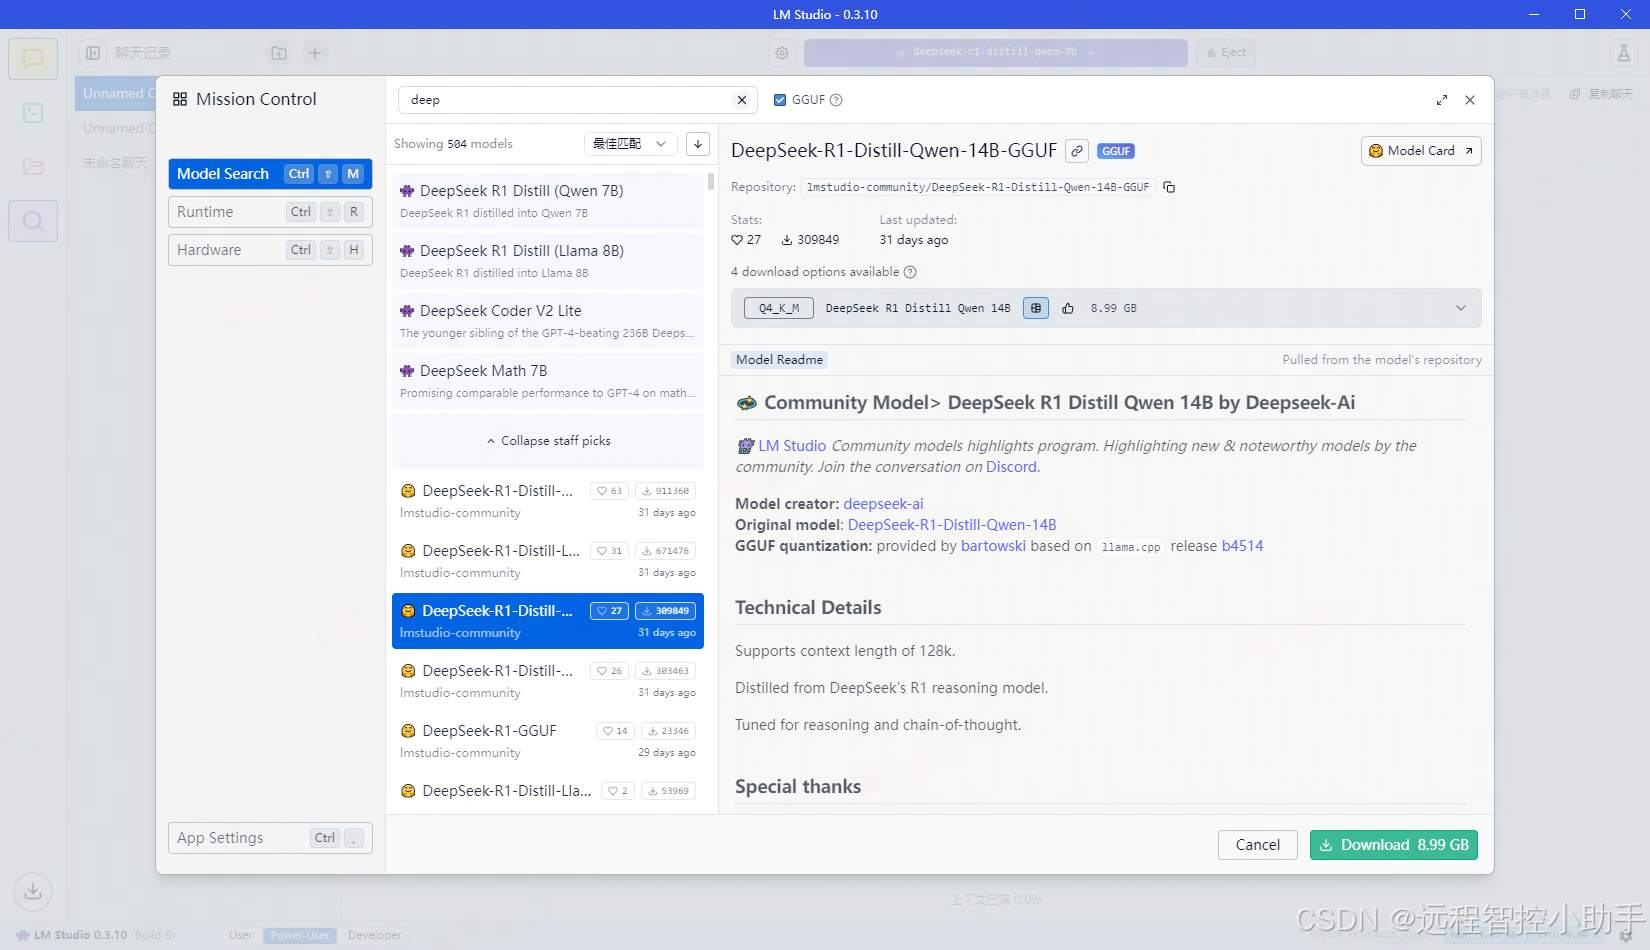Clear the search field text

pyautogui.click(x=742, y=100)
